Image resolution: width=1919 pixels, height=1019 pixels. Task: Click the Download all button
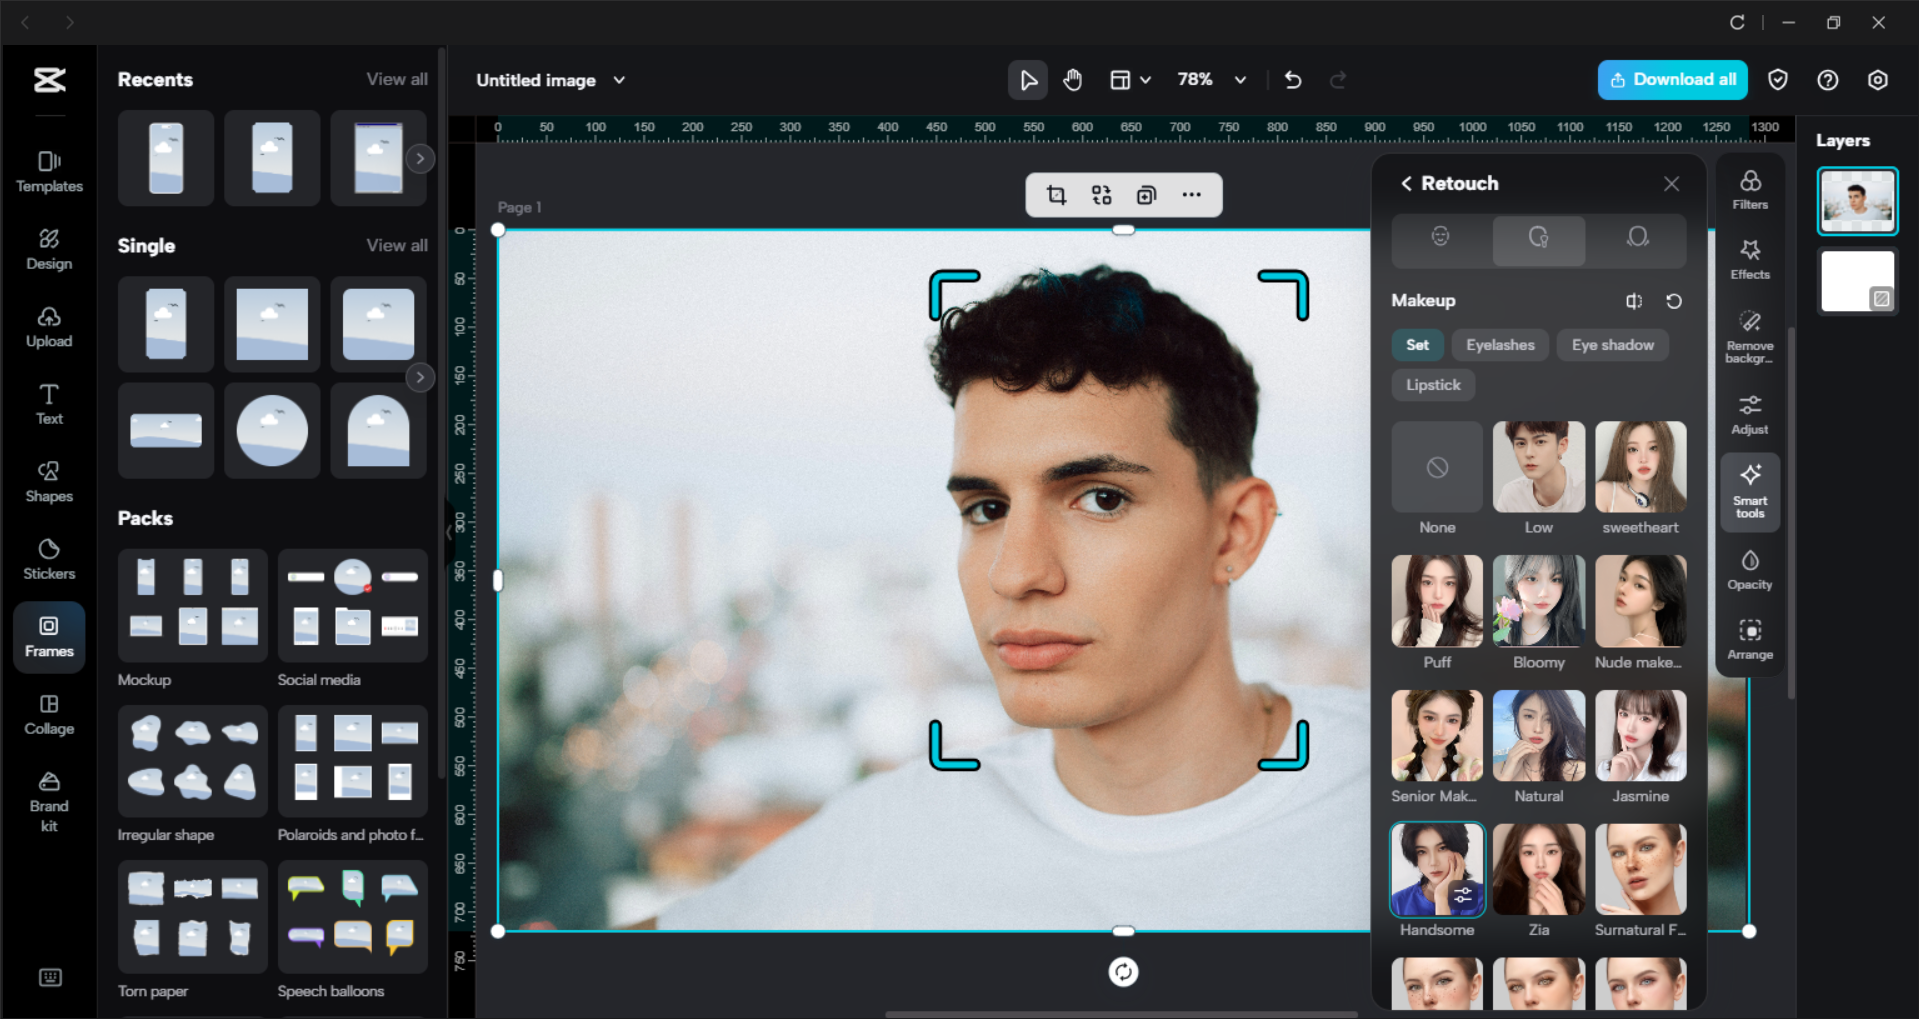pos(1671,80)
